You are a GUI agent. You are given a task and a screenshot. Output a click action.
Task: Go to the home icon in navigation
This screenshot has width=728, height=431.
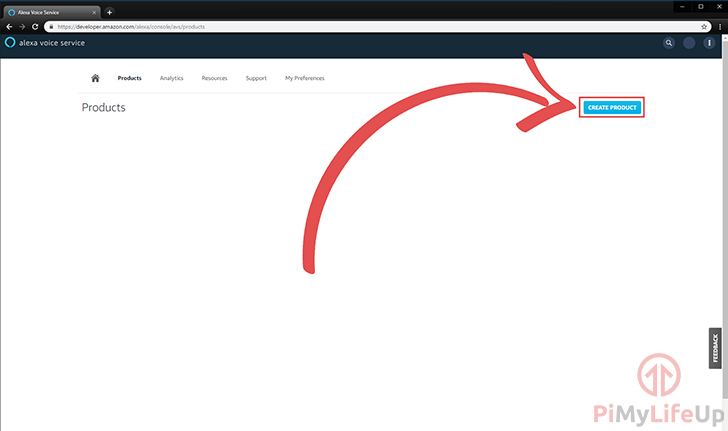tap(95, 78)
